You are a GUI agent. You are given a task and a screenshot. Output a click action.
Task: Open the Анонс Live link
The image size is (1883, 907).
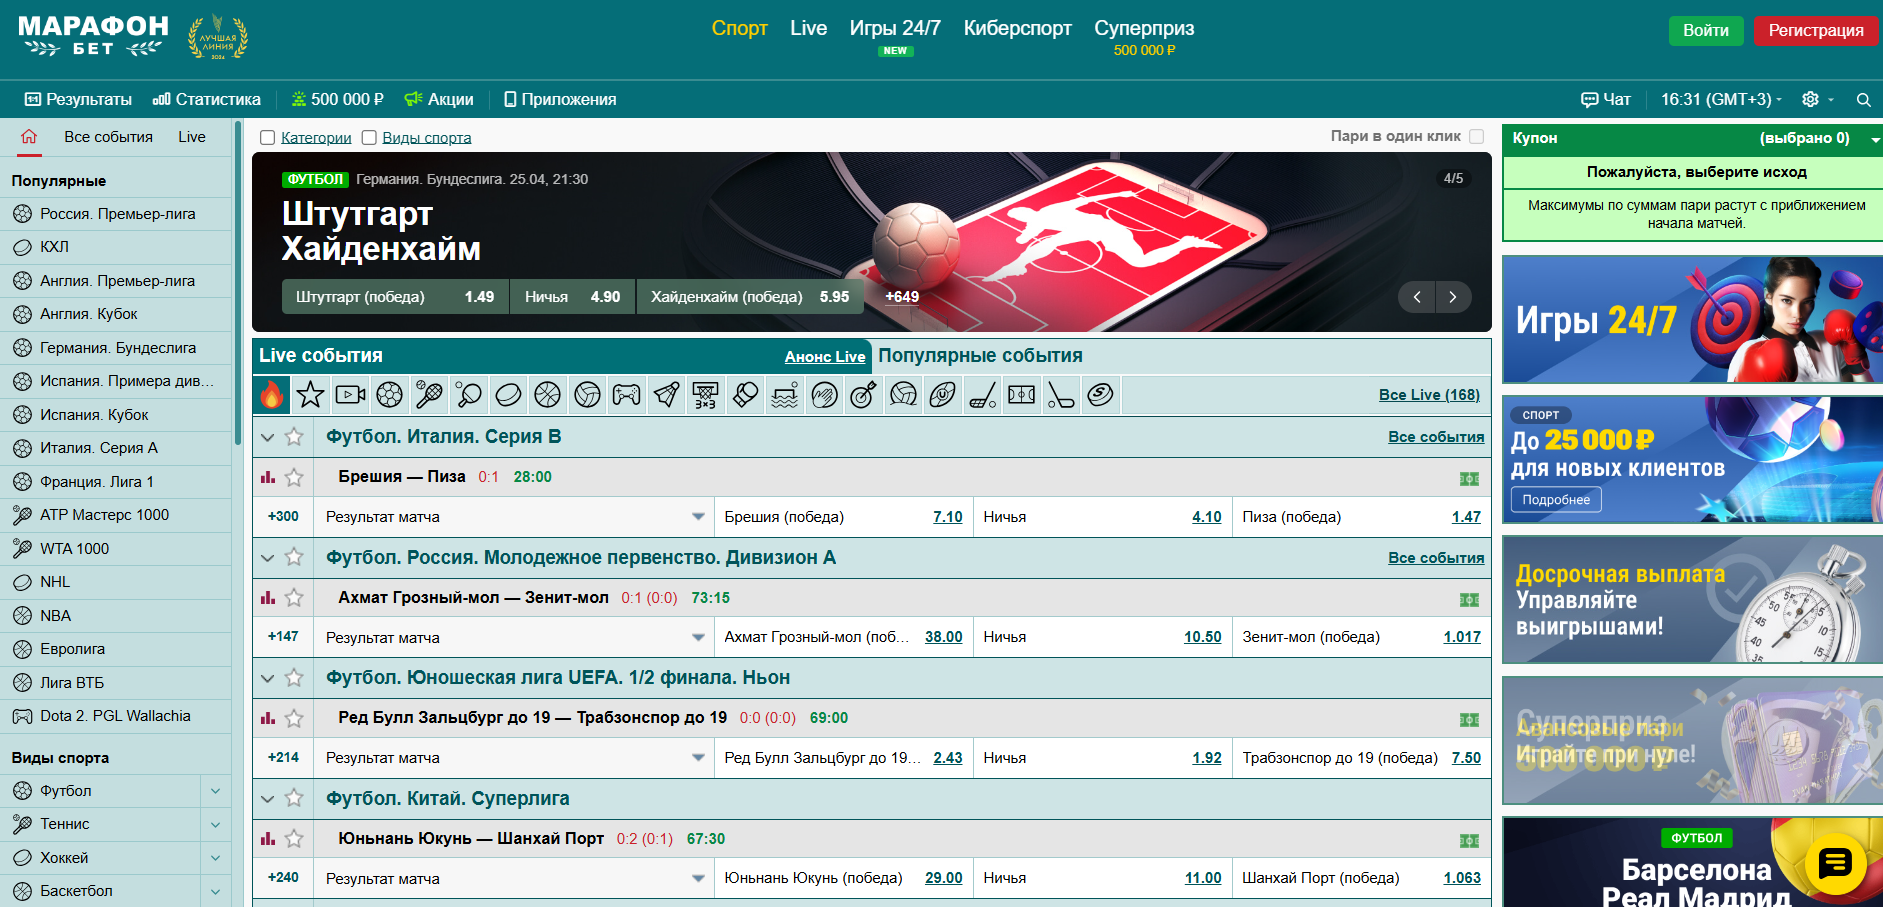[825, 357]
